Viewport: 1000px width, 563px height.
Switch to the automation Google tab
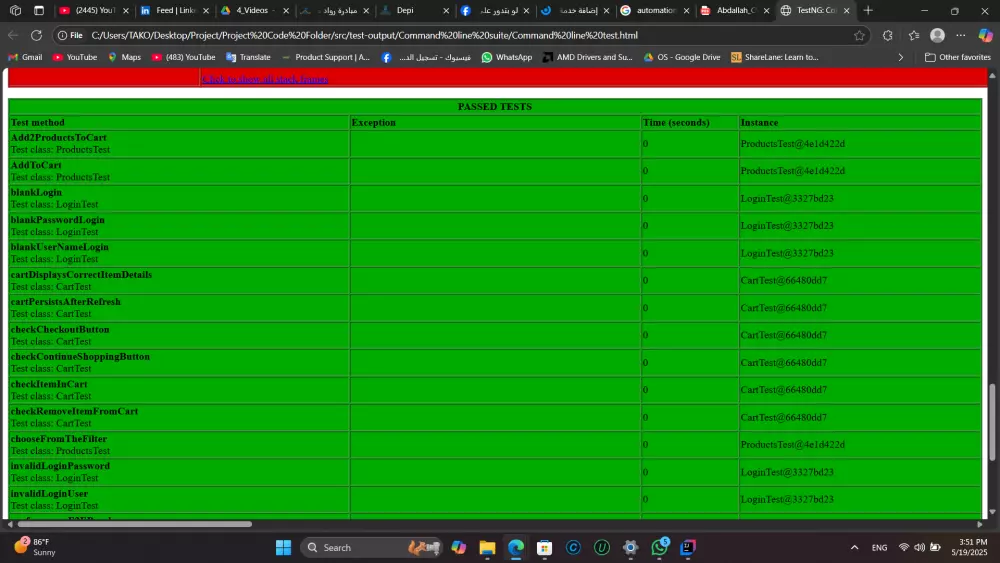(654, 10)
